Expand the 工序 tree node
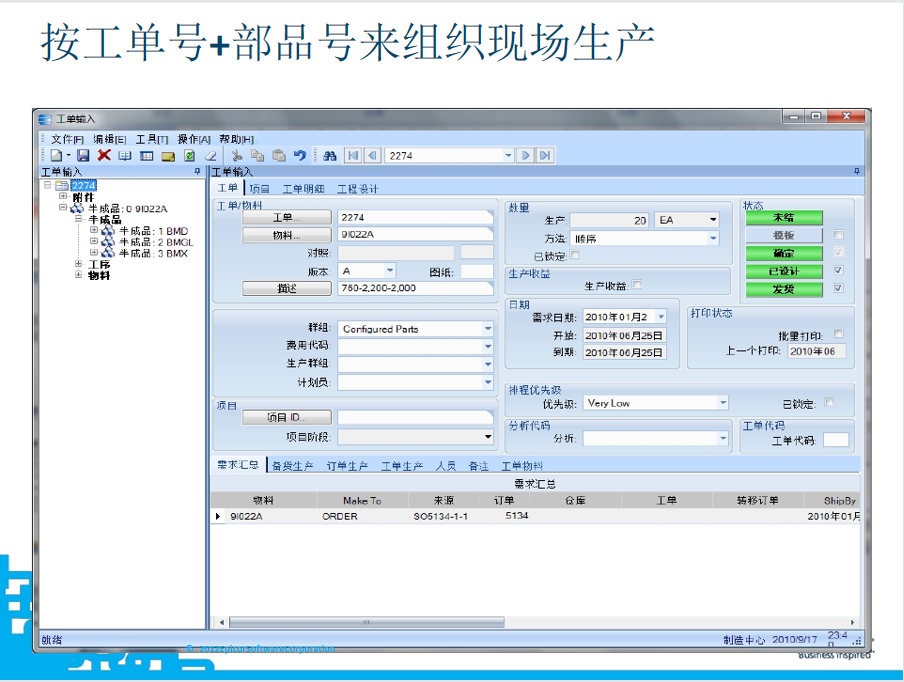The image size is (904, 682). (x=79, y=264)
